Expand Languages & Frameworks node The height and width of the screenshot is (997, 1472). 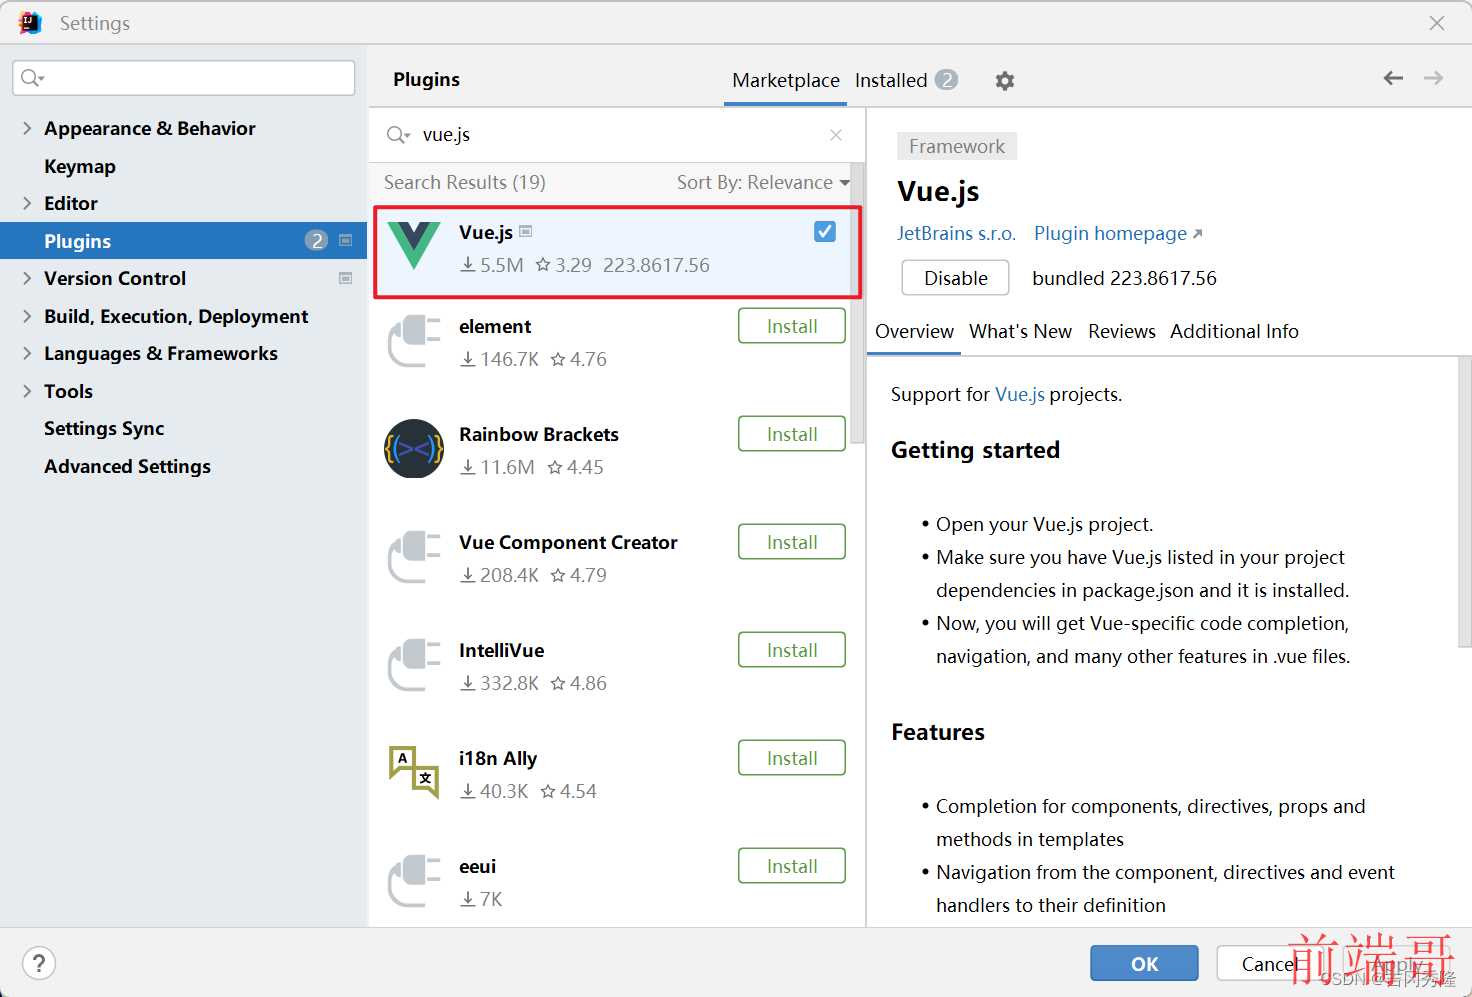[x=27, y=353]
